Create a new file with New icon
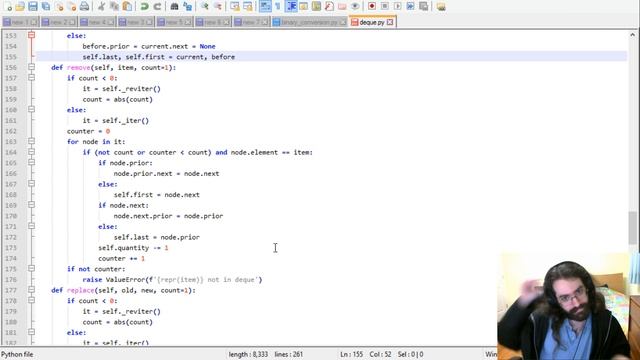This screenshot has width=640, height=360. 8,7
